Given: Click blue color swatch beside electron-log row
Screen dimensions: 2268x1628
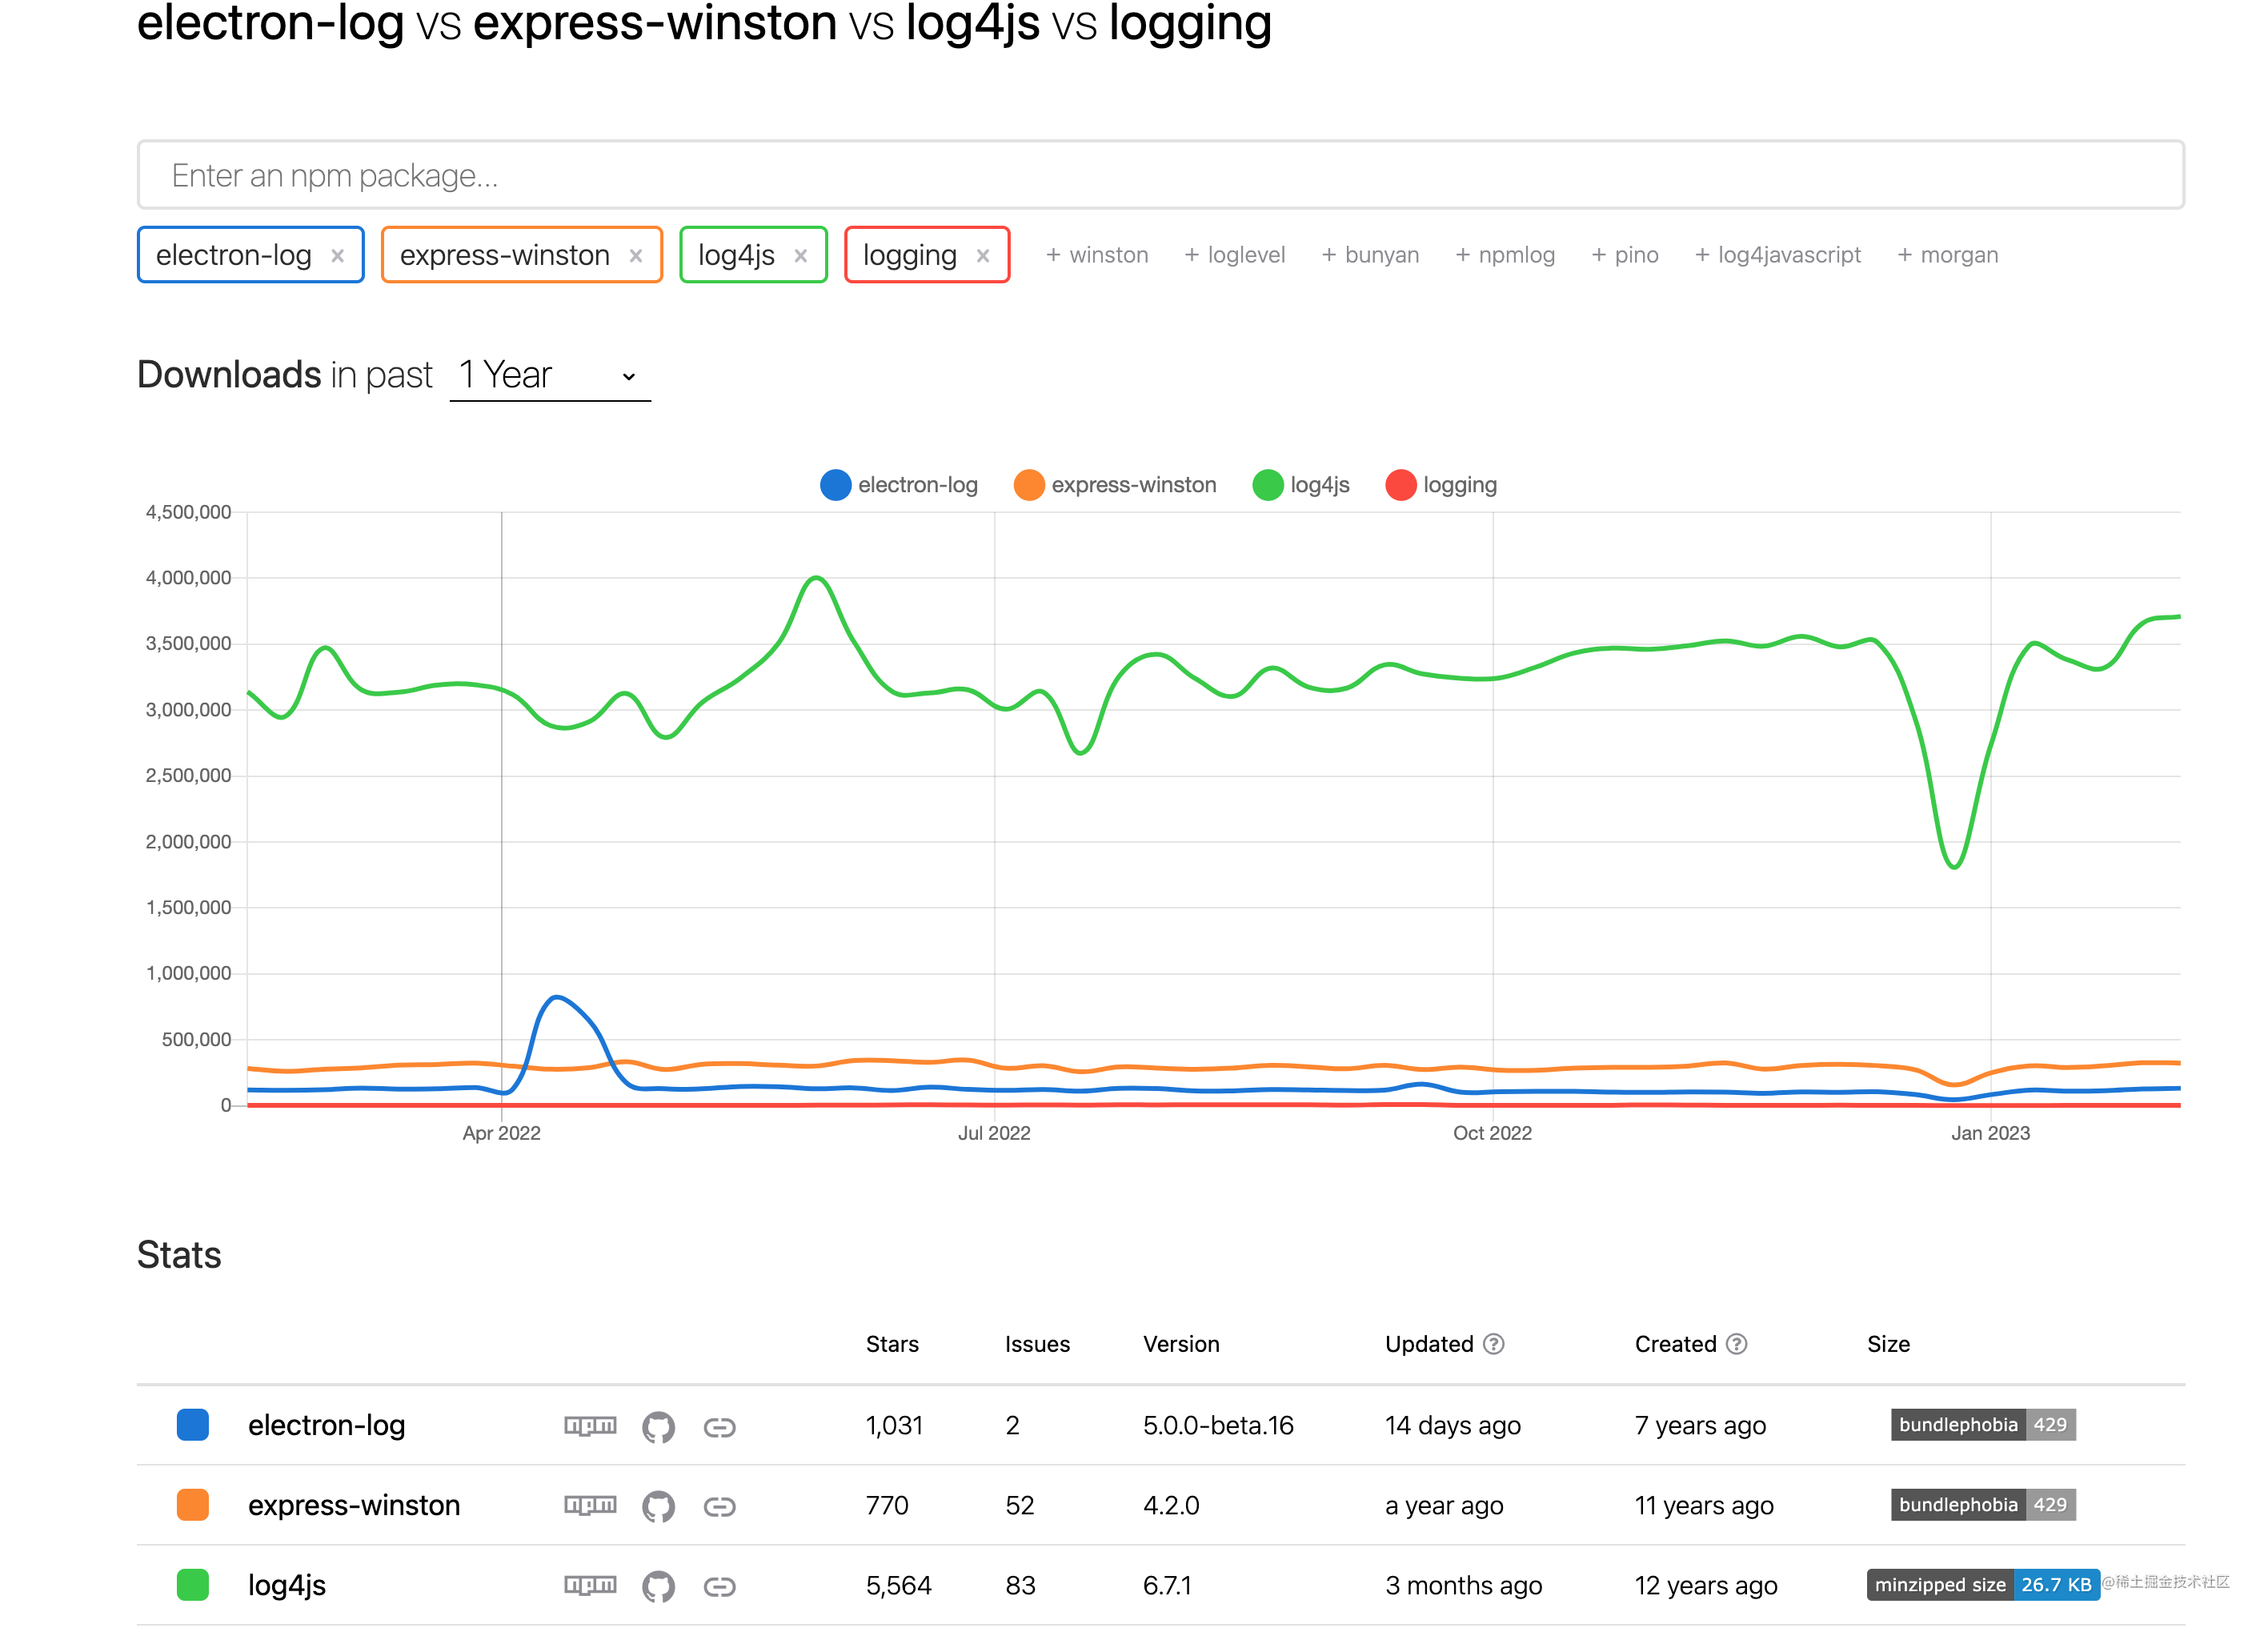Looking at the screenshot, I should [193, 1425].
